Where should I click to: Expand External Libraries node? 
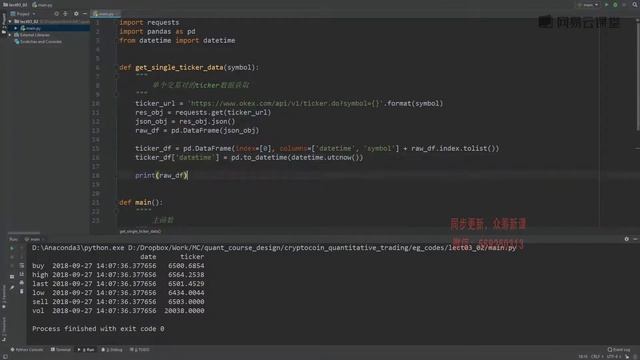tap(10, 35)
